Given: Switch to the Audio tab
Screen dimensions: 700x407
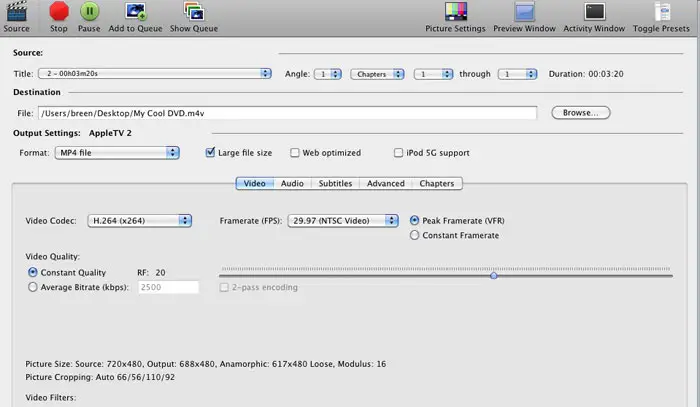Looking at the screenshot, I should point(292,183).
